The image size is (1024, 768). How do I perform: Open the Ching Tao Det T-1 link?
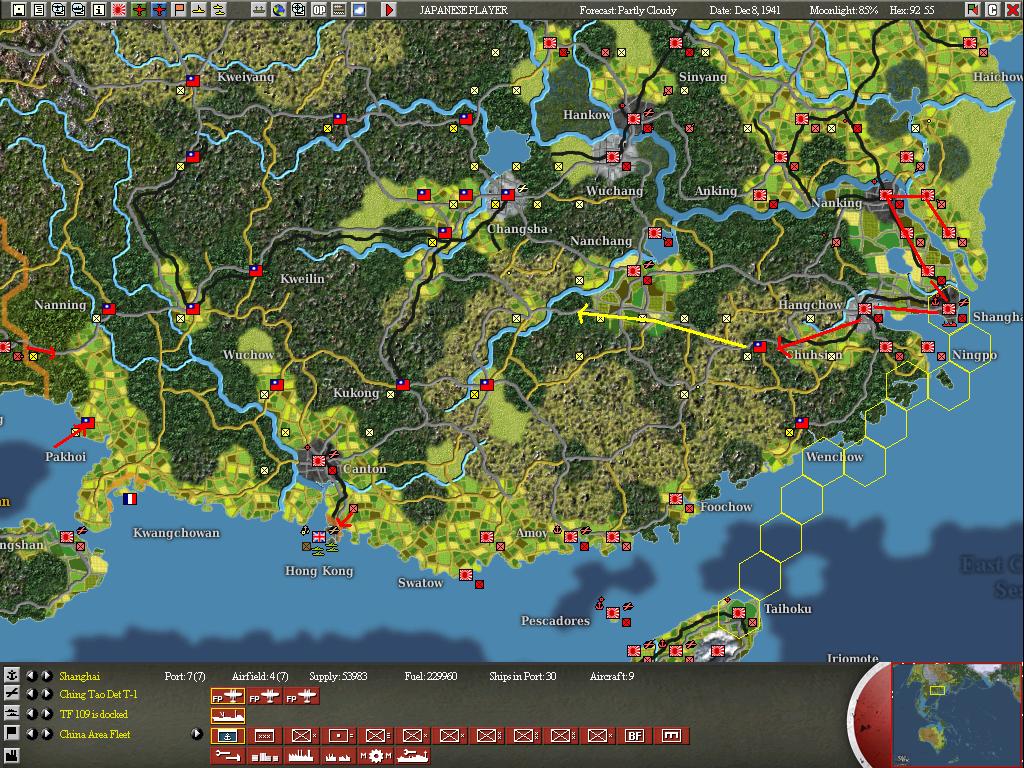pyautogui.click(x=99, y=694)
